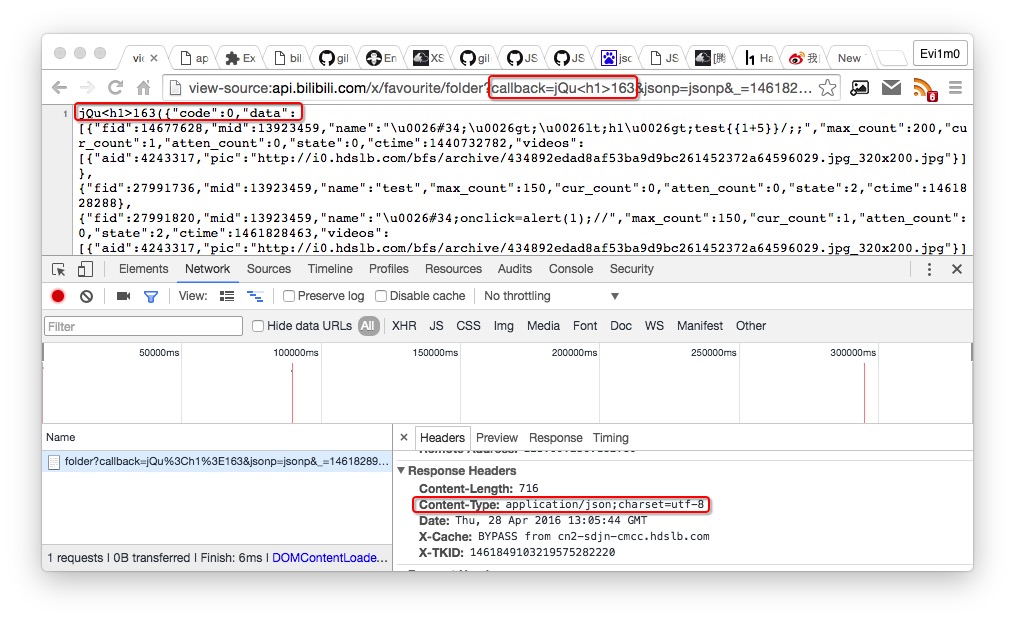
Task: Open the Console tab
Action: (x=571, y=269)
